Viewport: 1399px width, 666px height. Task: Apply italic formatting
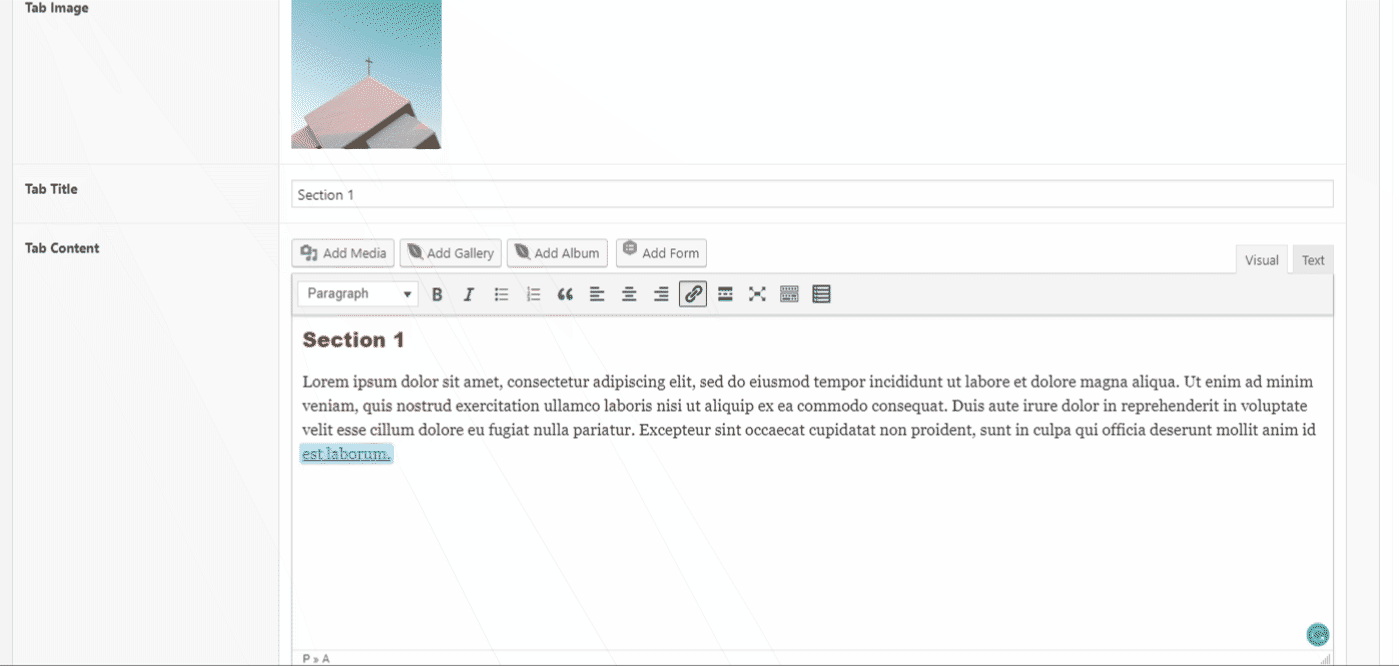(468, 294)
